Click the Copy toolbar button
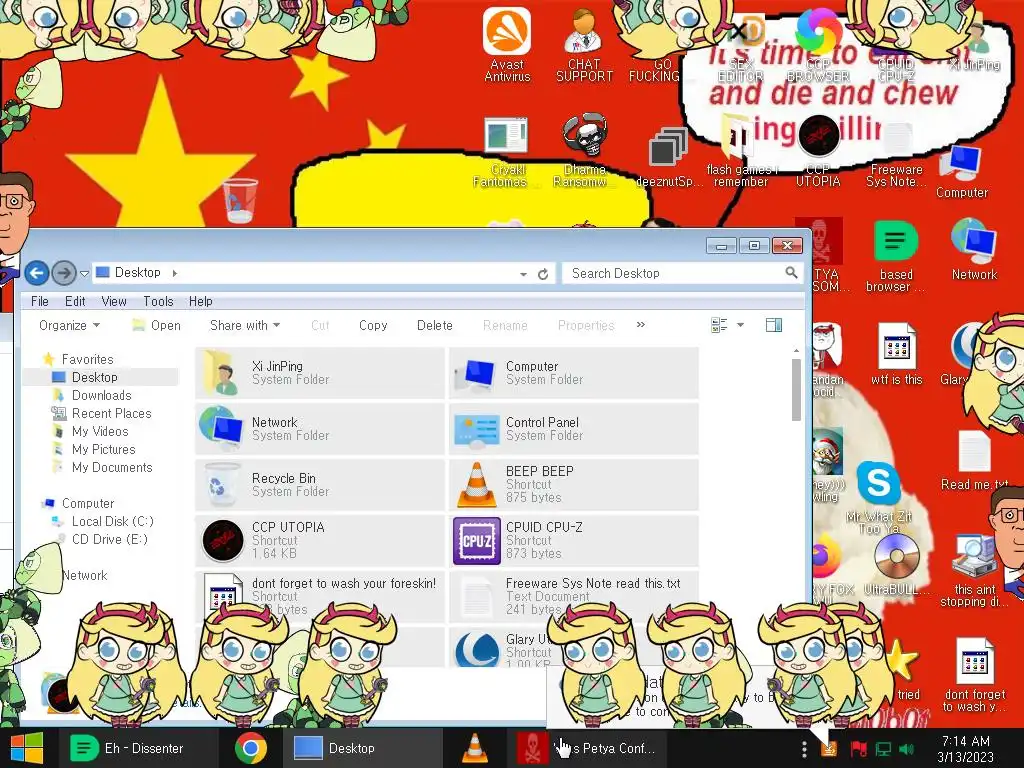 point(373,325)
